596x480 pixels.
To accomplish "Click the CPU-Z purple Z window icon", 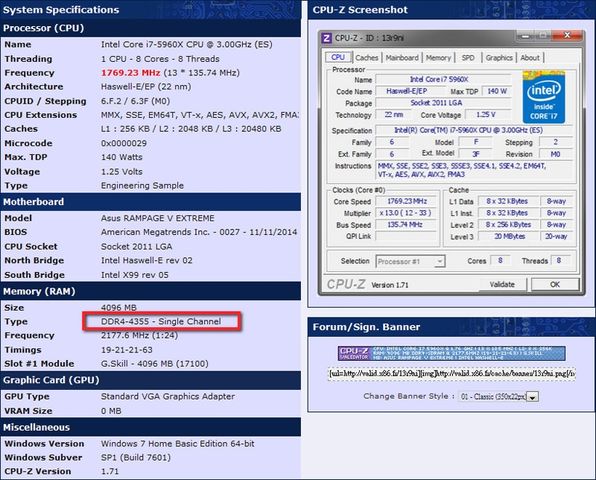I will point(326,38).
